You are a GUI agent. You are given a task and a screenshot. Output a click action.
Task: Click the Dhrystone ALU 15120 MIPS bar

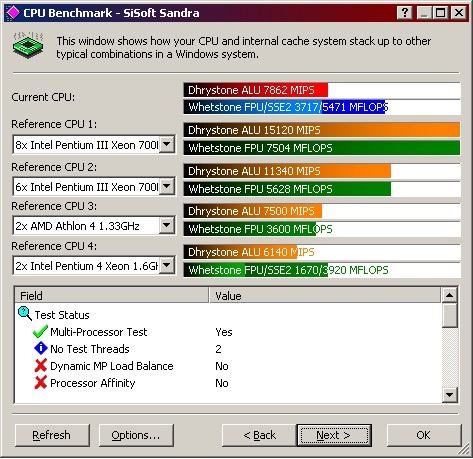tap(322, 130)
